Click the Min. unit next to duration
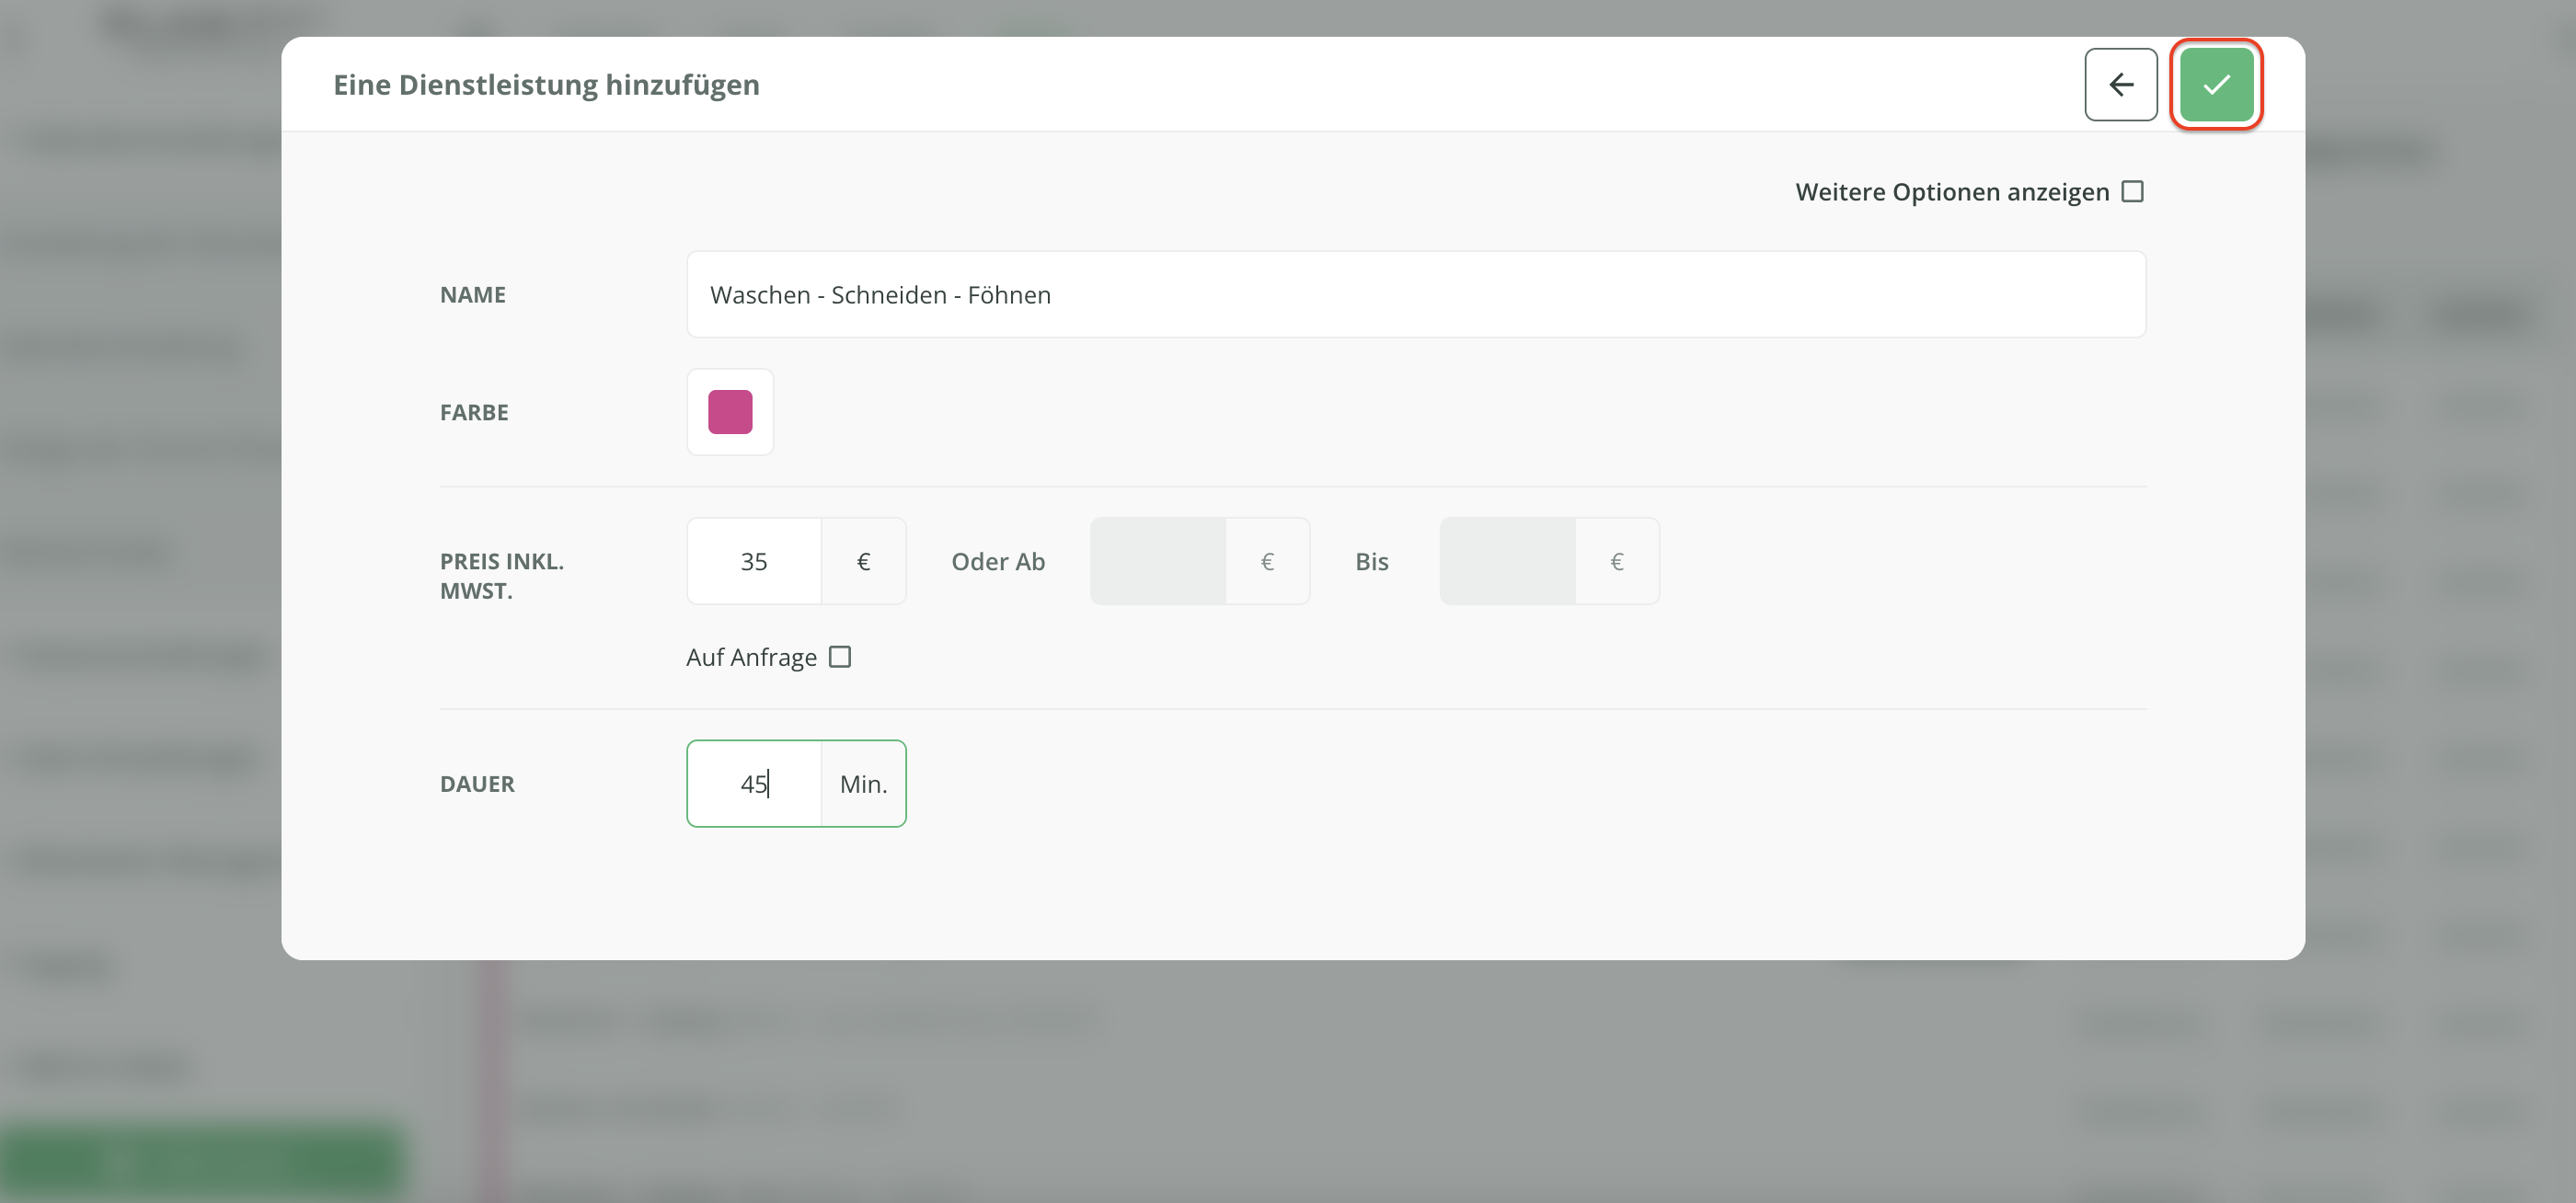Image resolution: width=2576 pixels, height=1203 pixels. [863, 784]
